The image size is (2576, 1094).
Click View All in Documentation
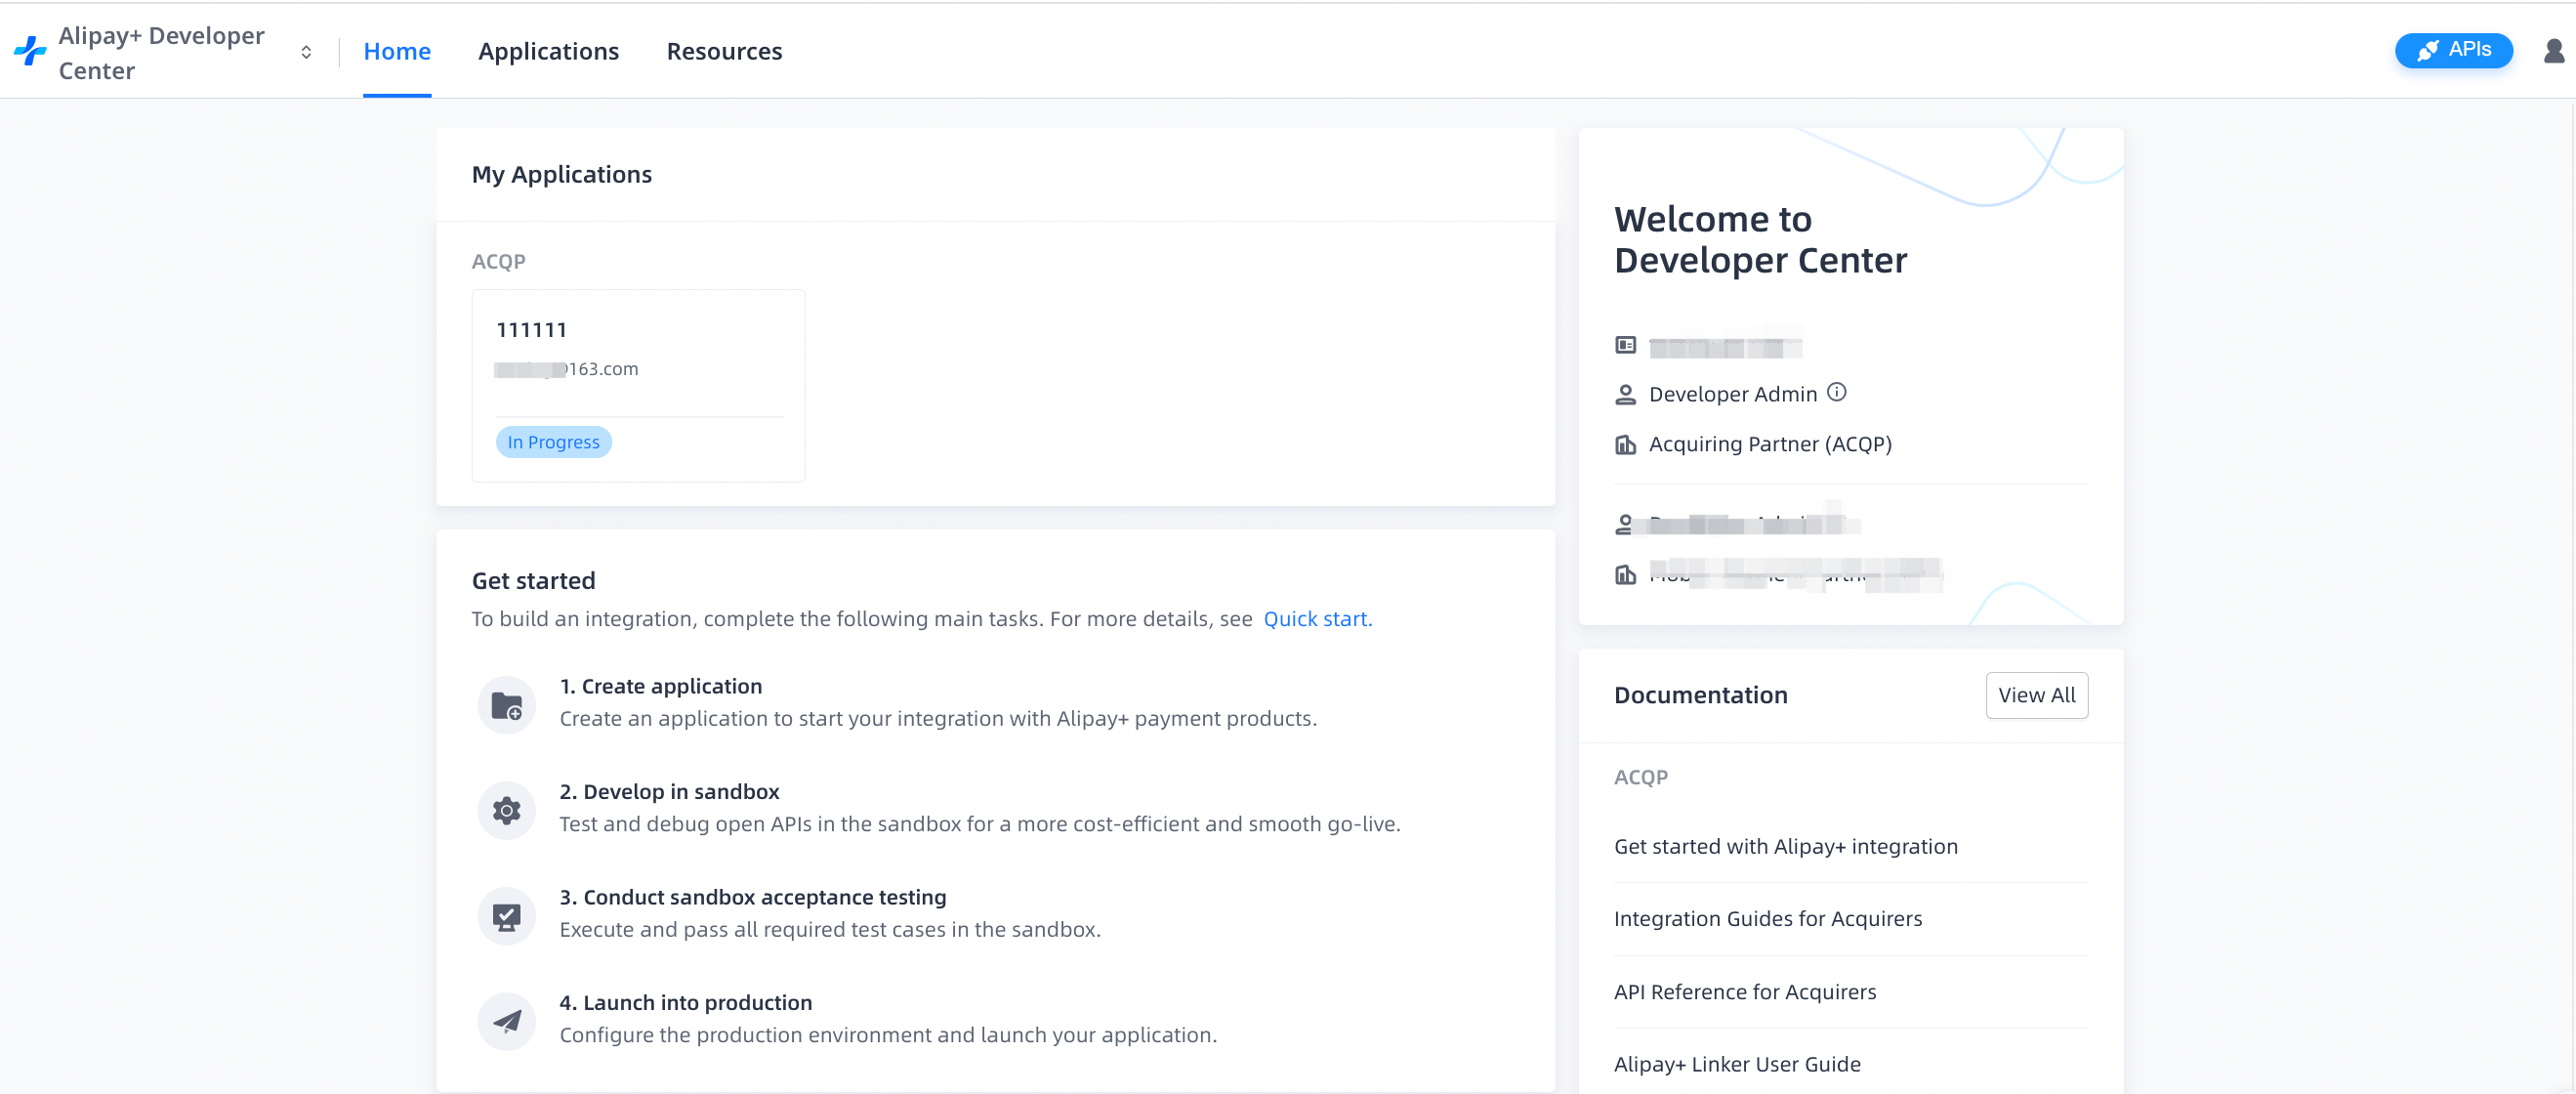2036,695
